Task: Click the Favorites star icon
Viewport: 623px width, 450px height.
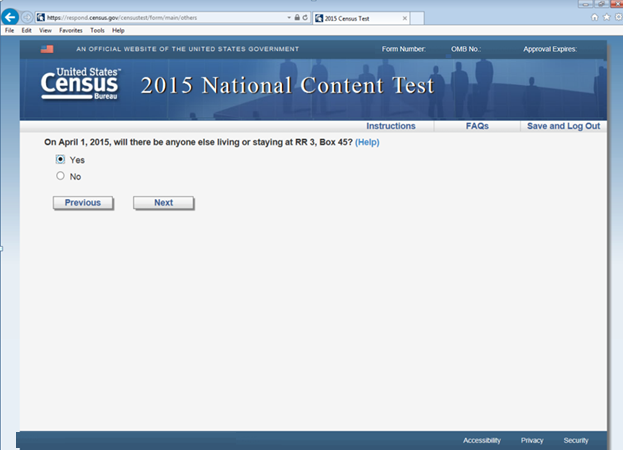Action: (x=606, y=17)
